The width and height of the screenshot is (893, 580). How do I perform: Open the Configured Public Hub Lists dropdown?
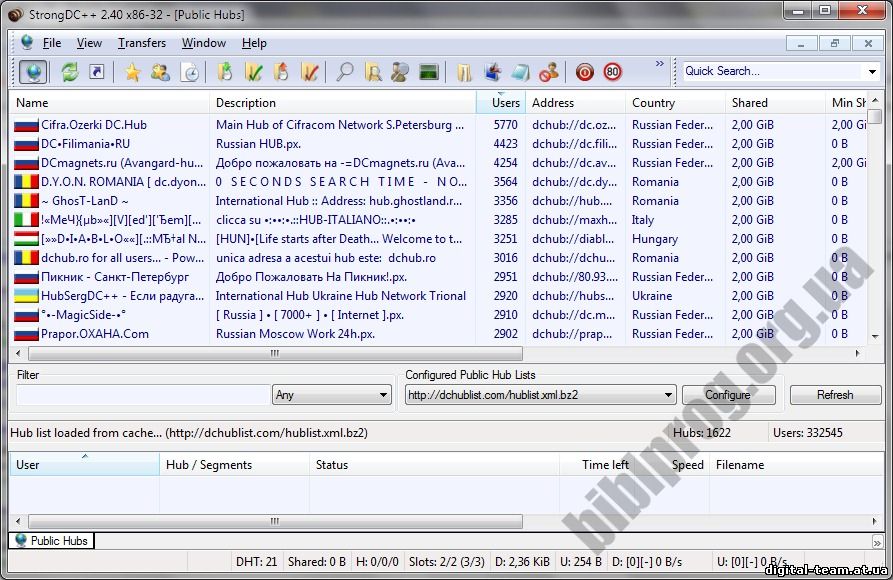click(x=540, y=395)
